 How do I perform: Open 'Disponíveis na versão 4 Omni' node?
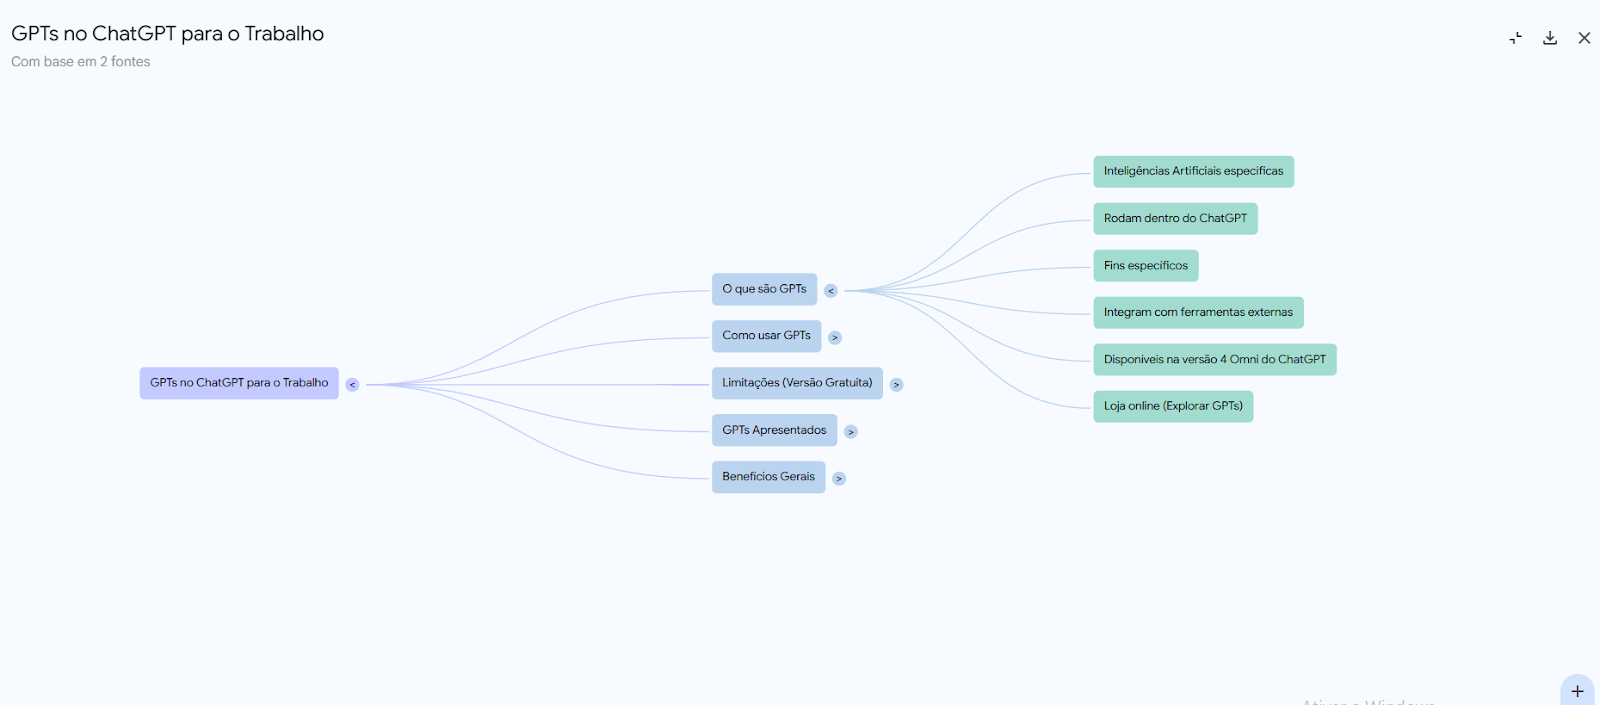(x=1214, y=359)
